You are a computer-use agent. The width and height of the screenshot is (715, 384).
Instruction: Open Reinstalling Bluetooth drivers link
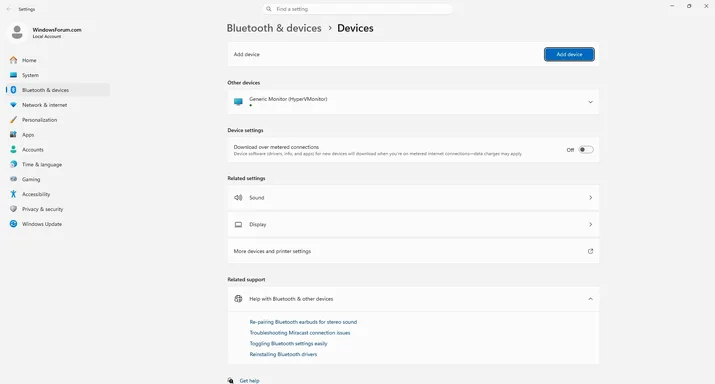coord(283,354)
